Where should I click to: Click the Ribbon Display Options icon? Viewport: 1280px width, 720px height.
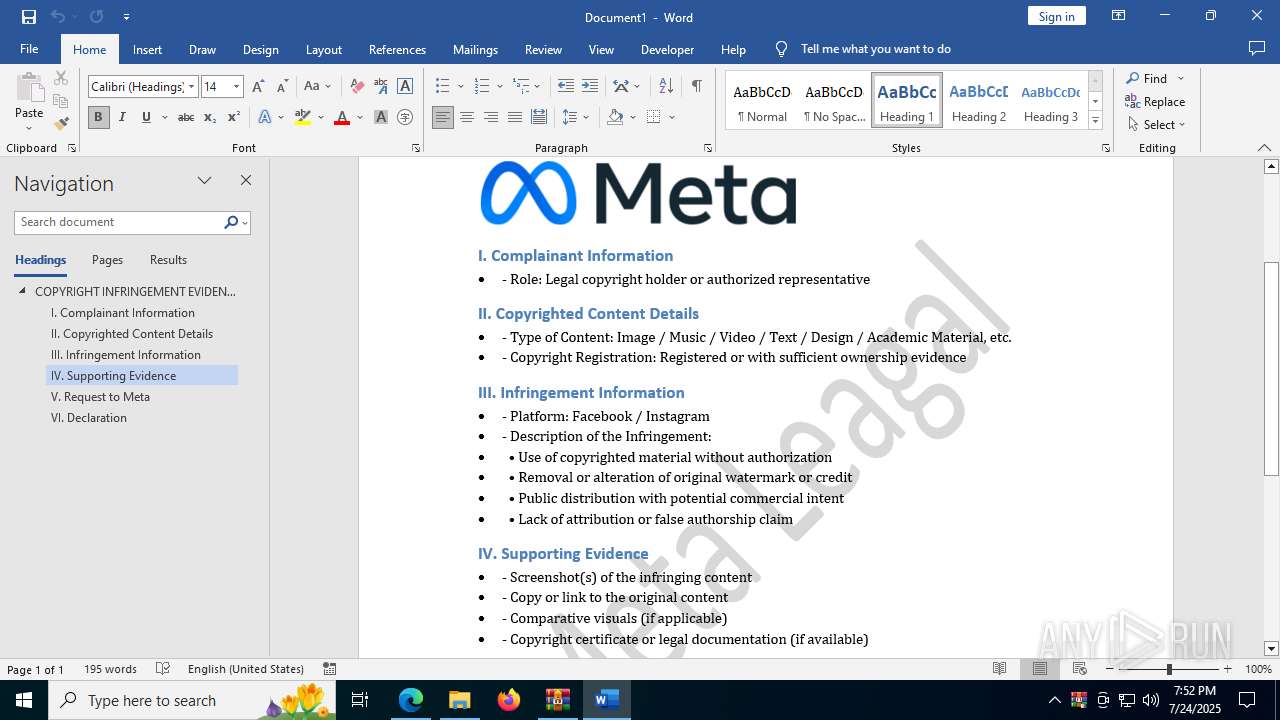[x=1119, y=16]
